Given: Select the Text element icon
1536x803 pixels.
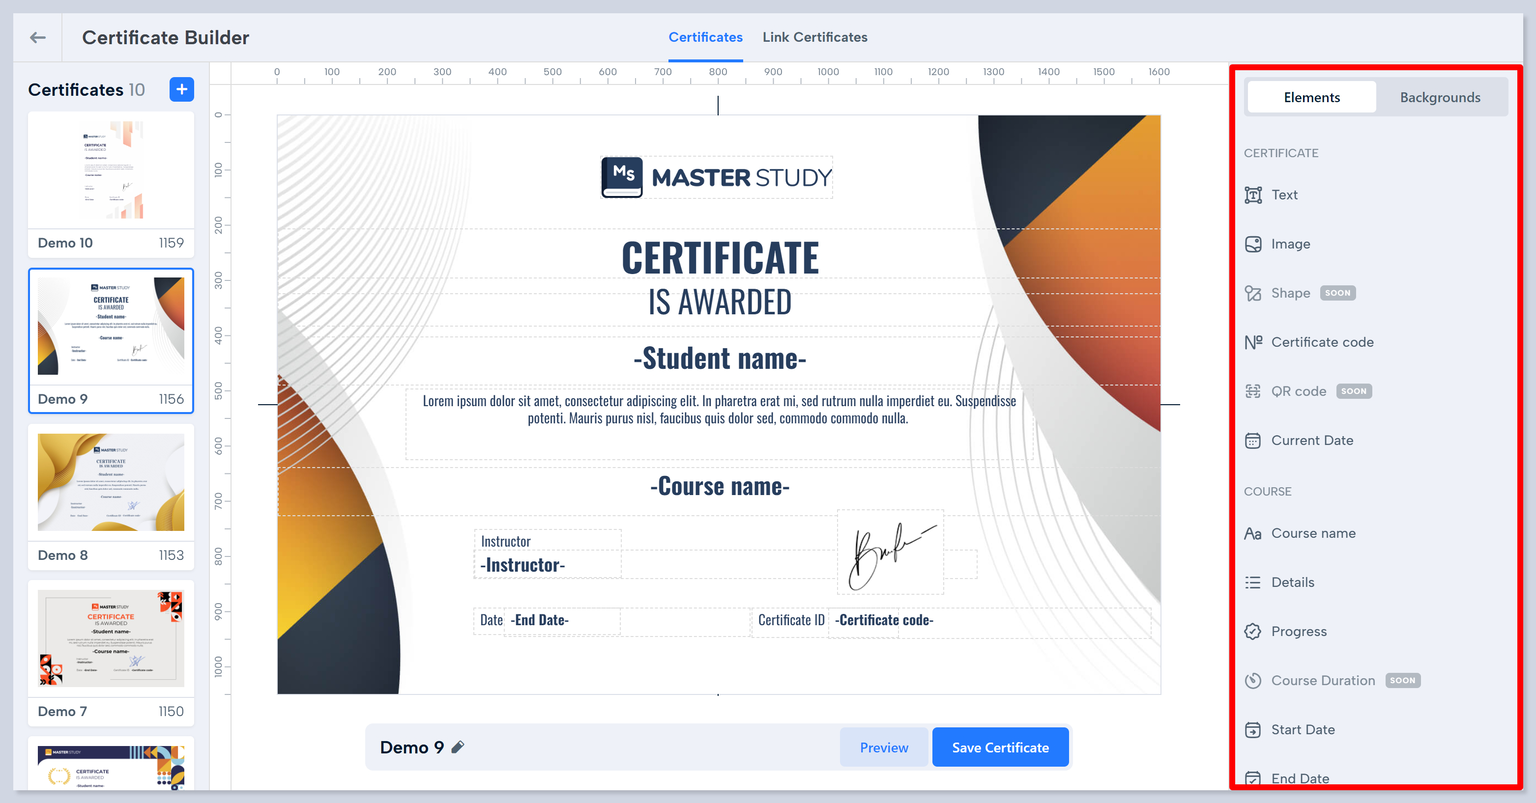Looking at the screenshot, I should click(x=1253, y=195).
